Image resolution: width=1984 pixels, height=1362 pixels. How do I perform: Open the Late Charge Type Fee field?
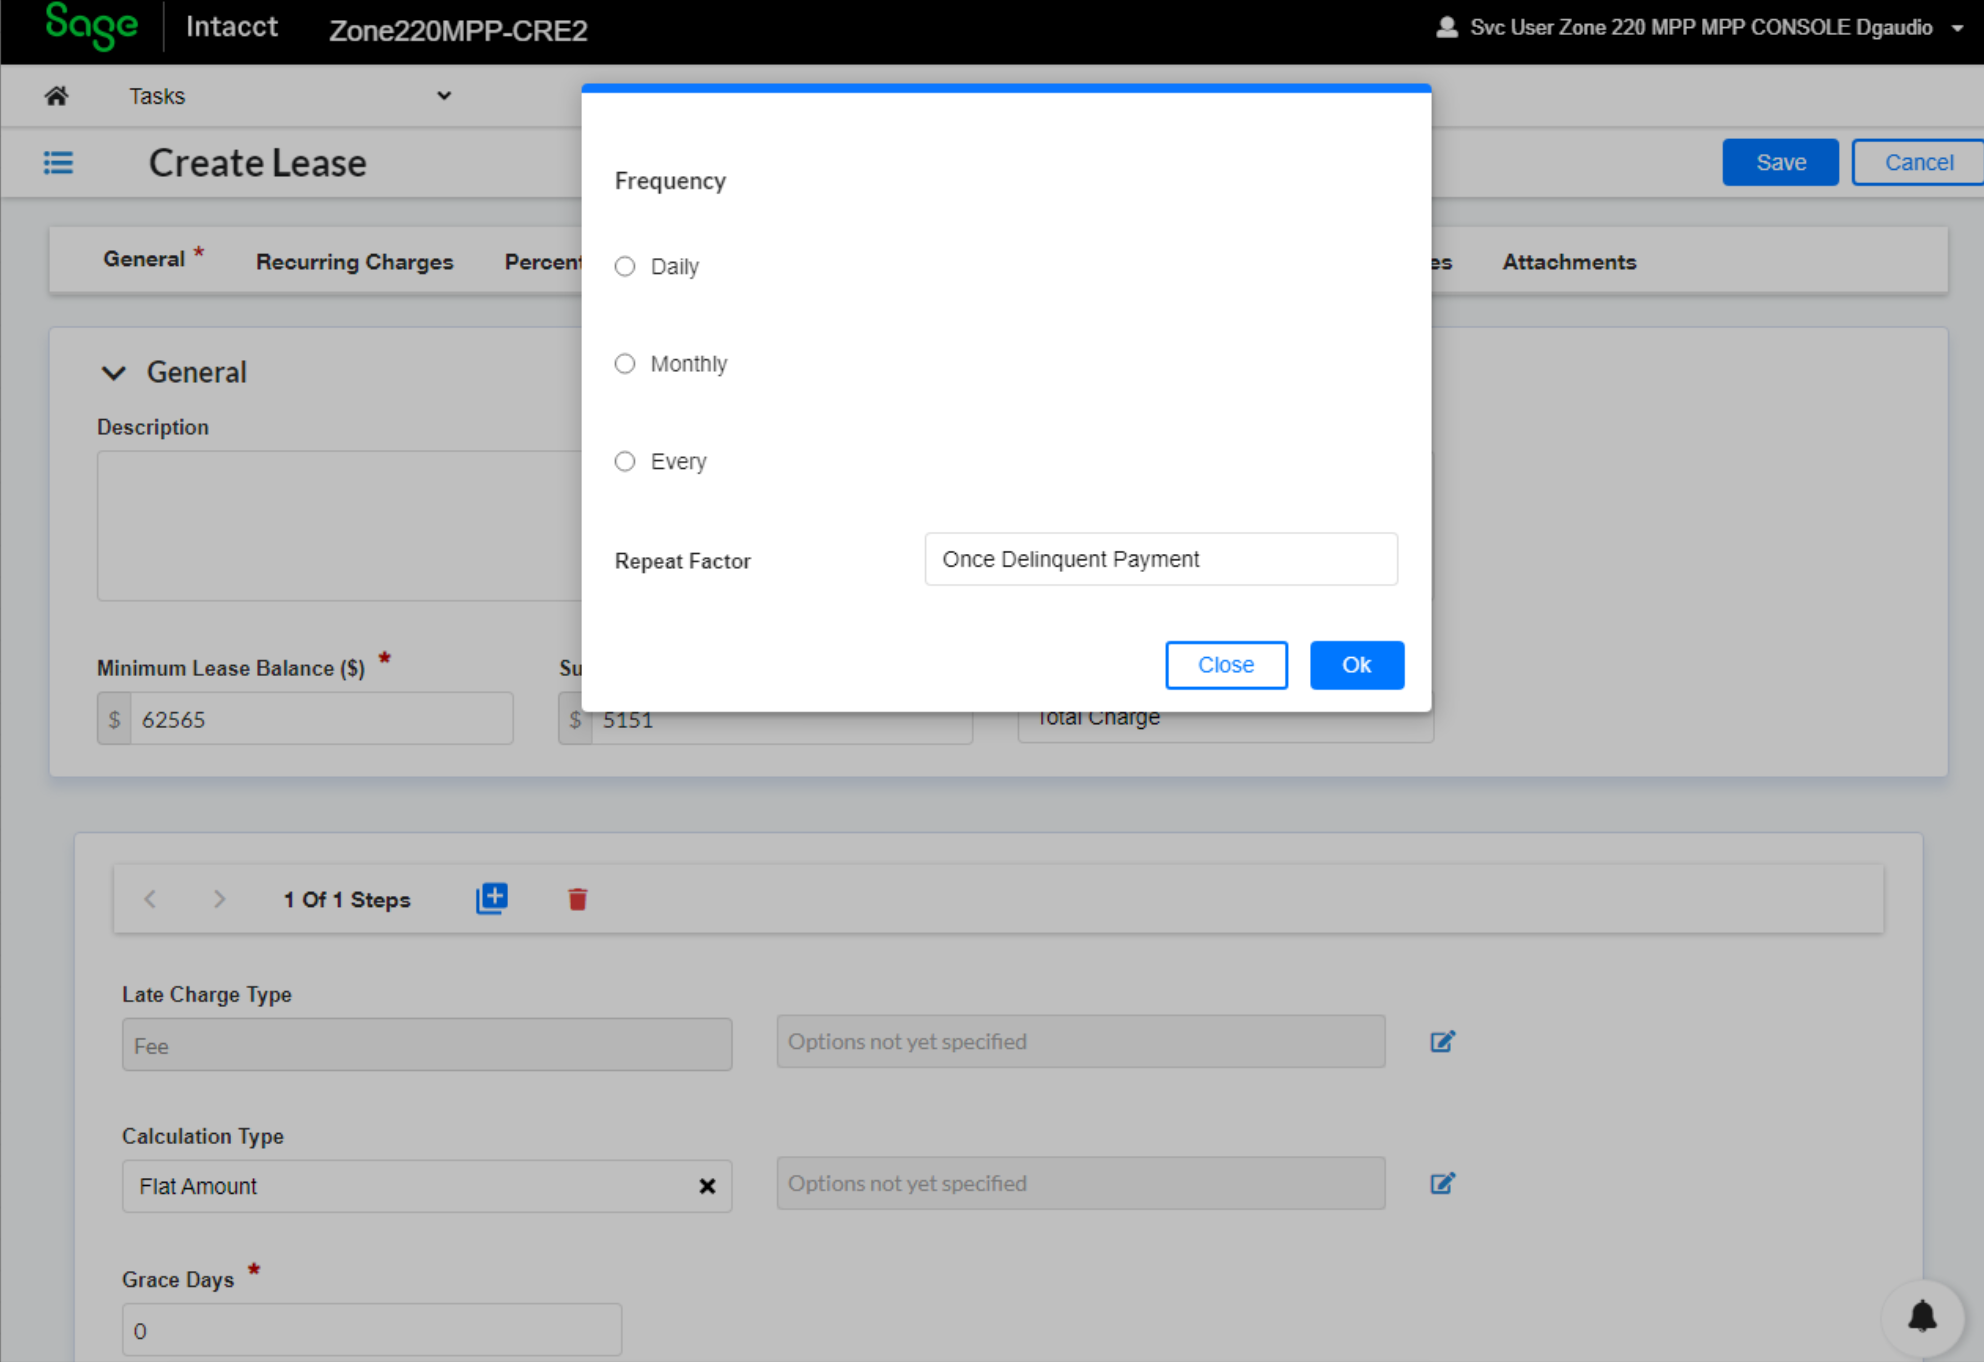(427, 1045)
